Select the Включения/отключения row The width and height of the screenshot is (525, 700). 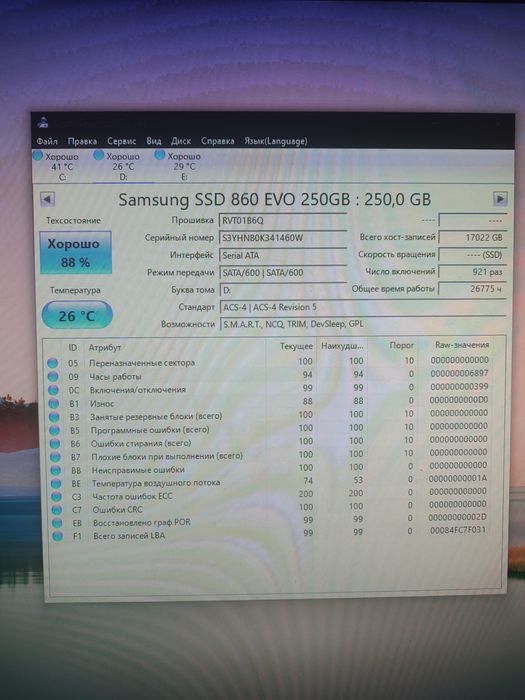pyautogui.click(x=269, y=388)
